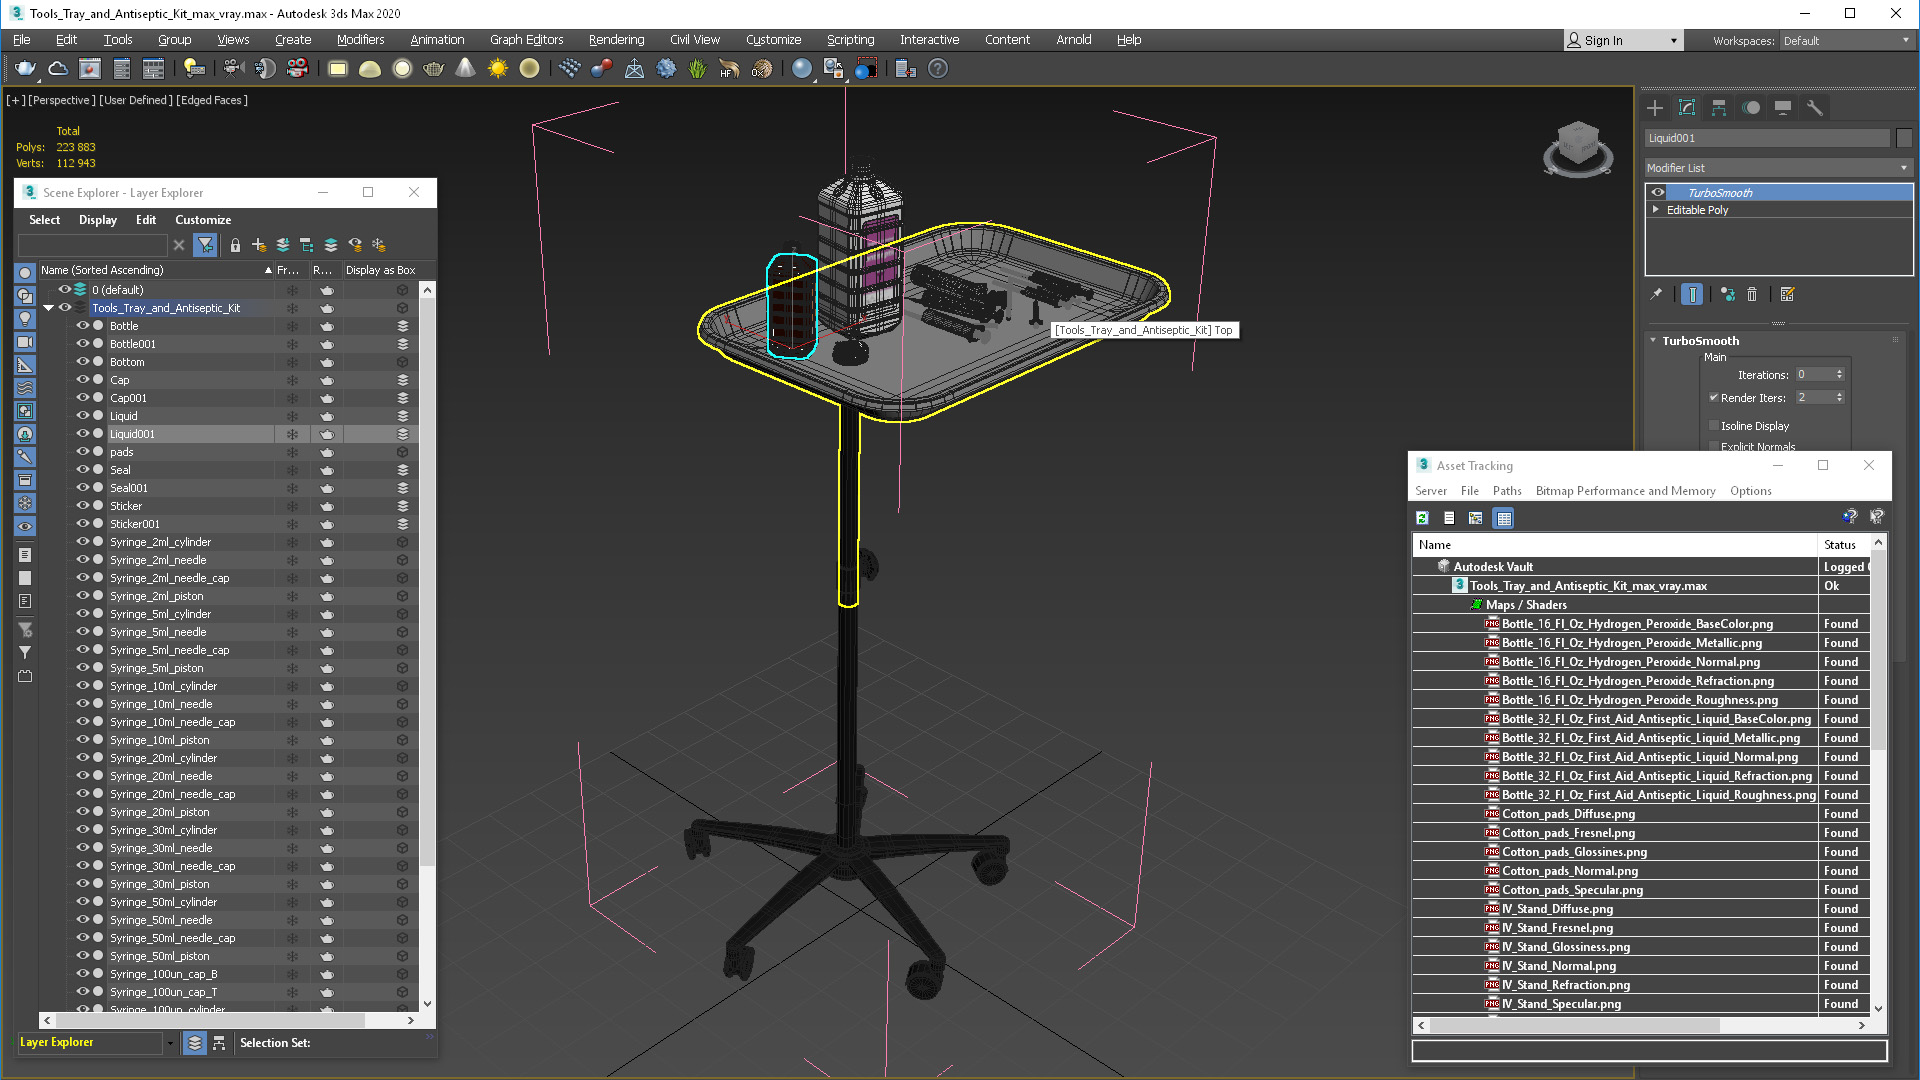Toggle visibility of Bottle layer
The image size is (1920, 1080).
tap(84, 326)
